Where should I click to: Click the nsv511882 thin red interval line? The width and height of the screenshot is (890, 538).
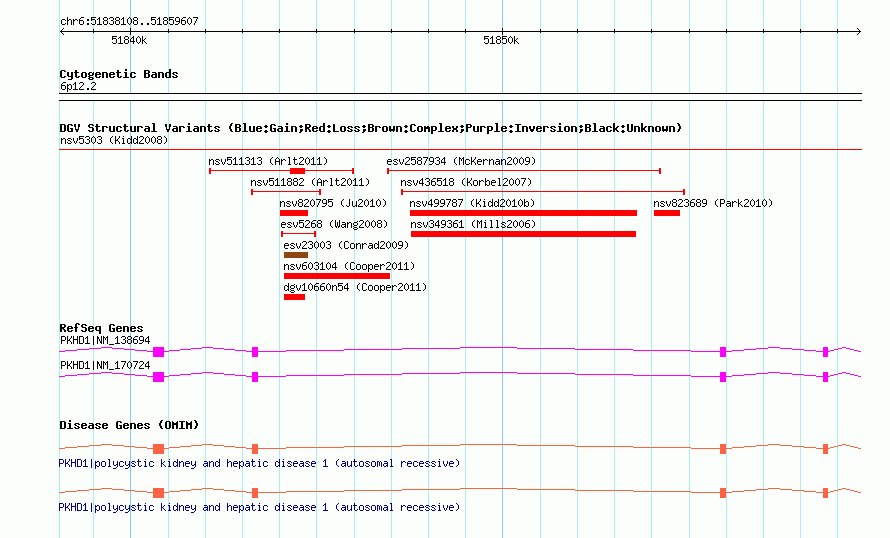(x=286, y=192)
